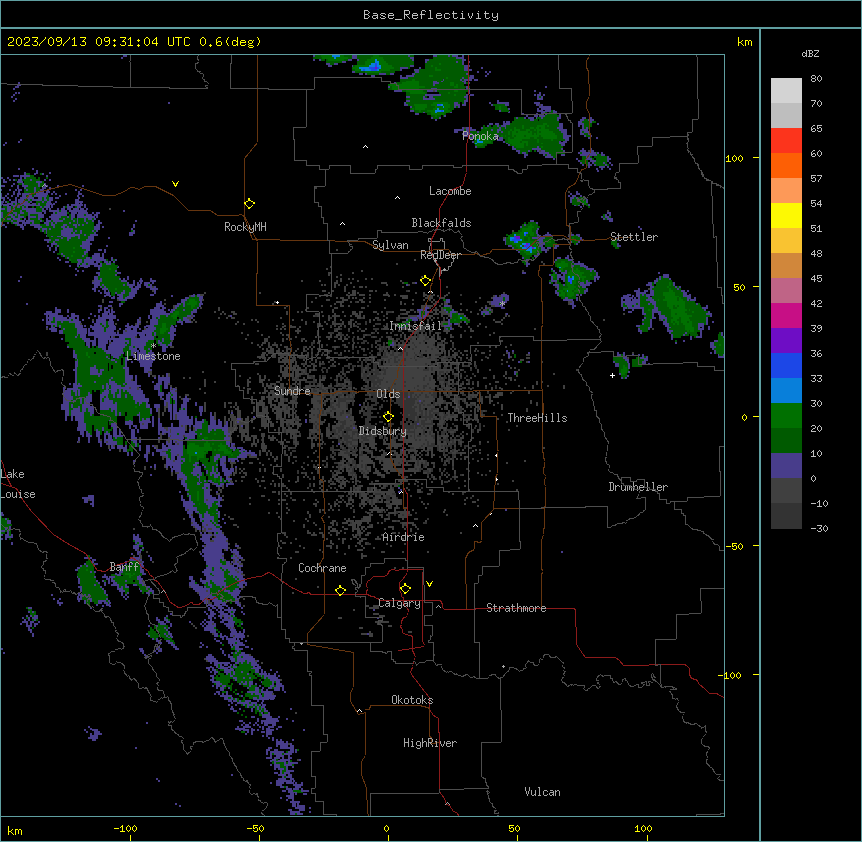Click the Strathmore label
This screenshot has height=842, width=862.
click(x=516, y=608)
